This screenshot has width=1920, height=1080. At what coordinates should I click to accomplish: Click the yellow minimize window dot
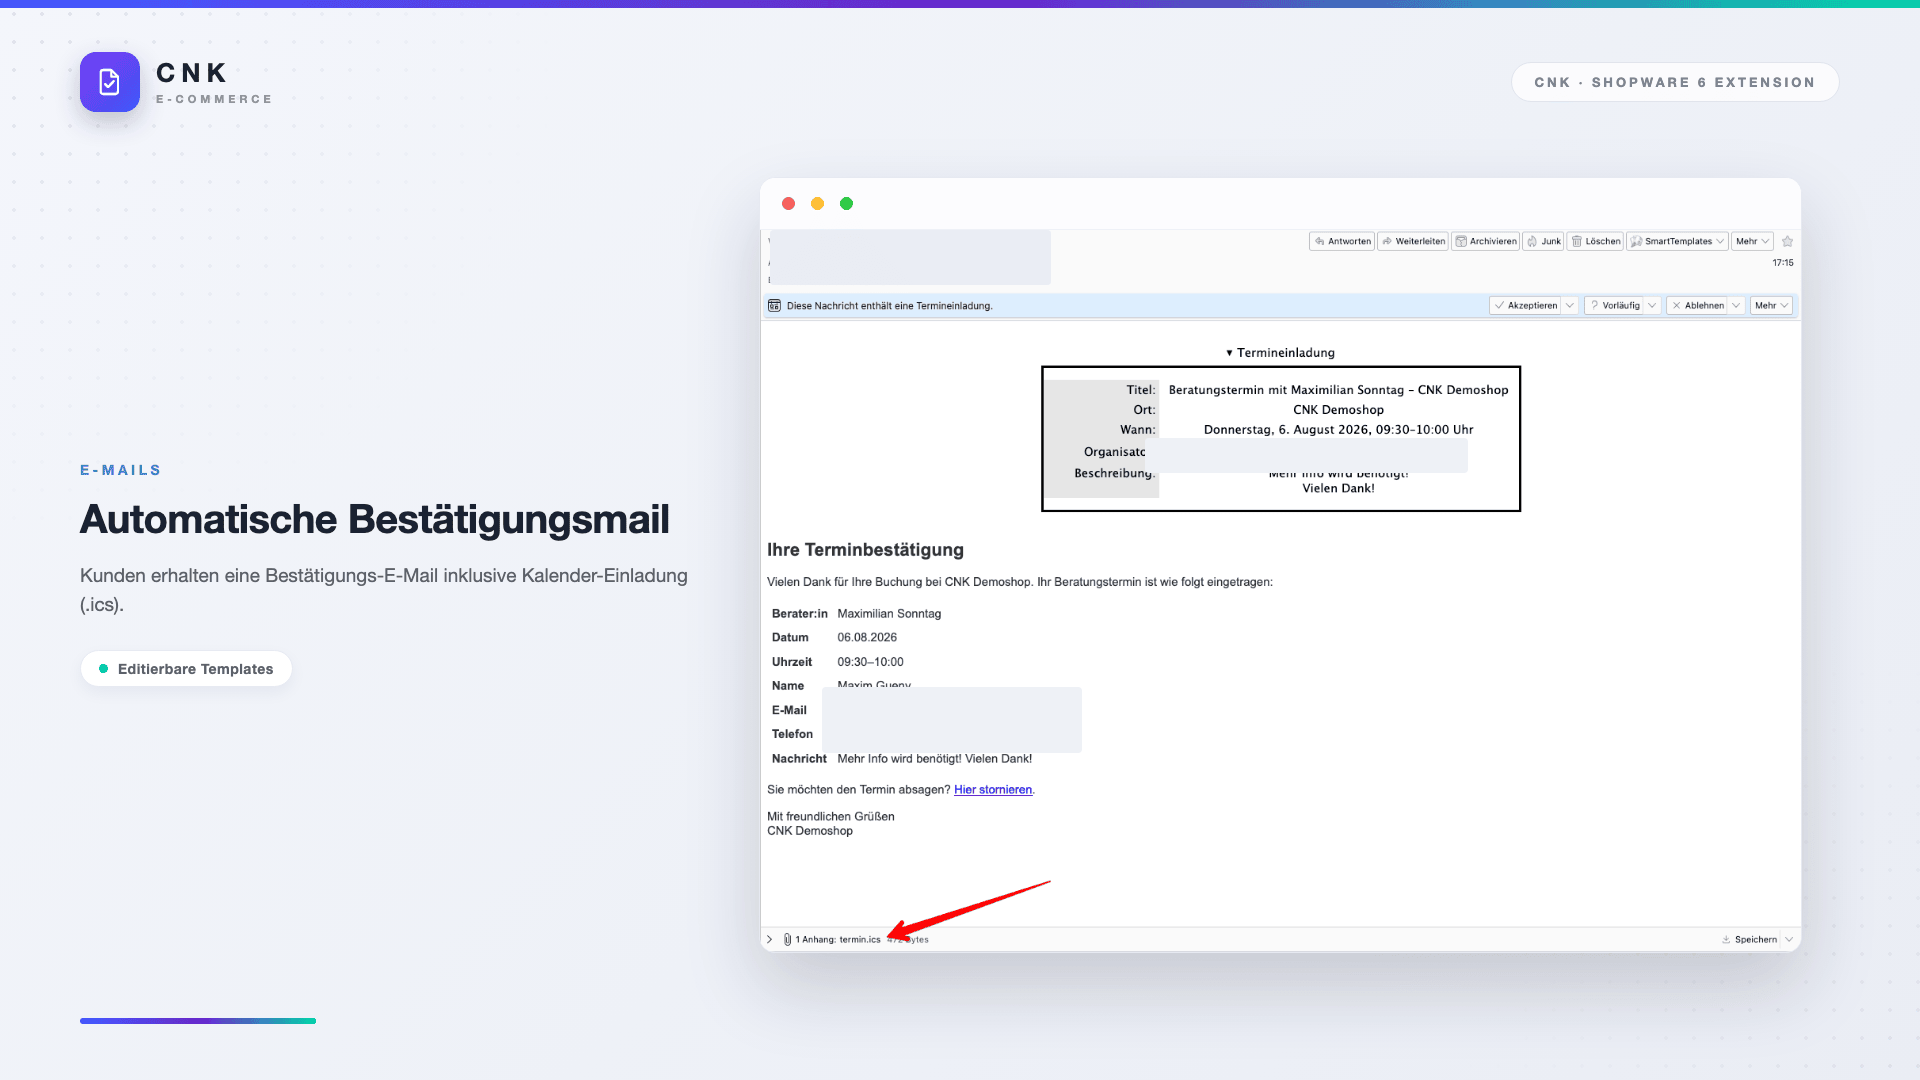click(817, 204)
